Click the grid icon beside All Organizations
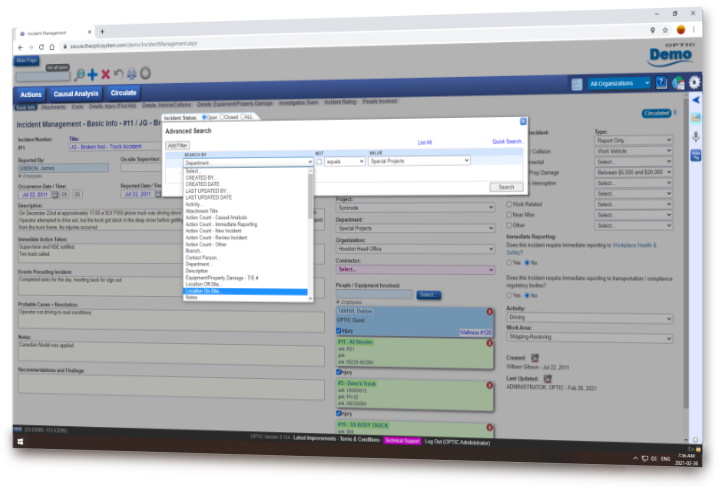The height and width of the screenshot is (487, 717). pyautogui.click(x=577, y=84)
